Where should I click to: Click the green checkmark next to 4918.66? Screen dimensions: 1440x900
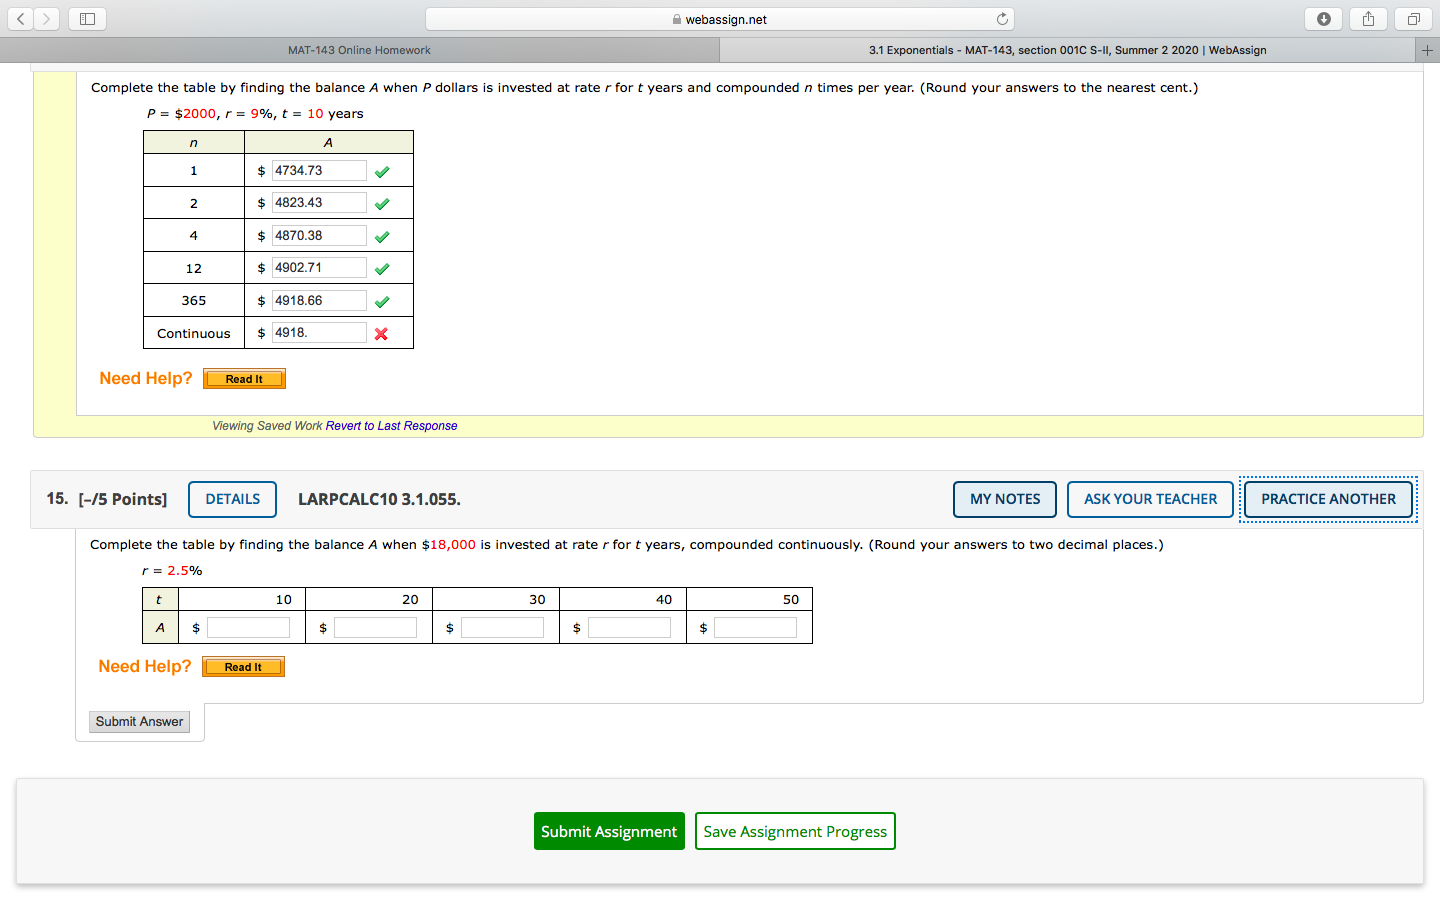pos(381,300)
